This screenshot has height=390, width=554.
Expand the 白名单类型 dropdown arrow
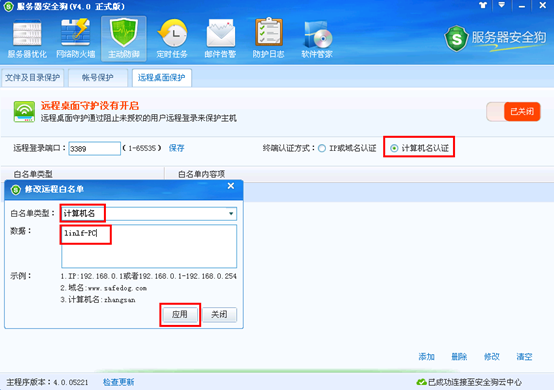[231, 213]
